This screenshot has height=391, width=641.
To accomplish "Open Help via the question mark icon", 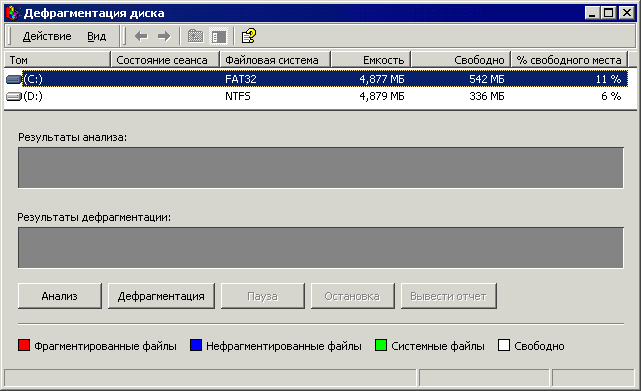I will click(x=249, y=36).
